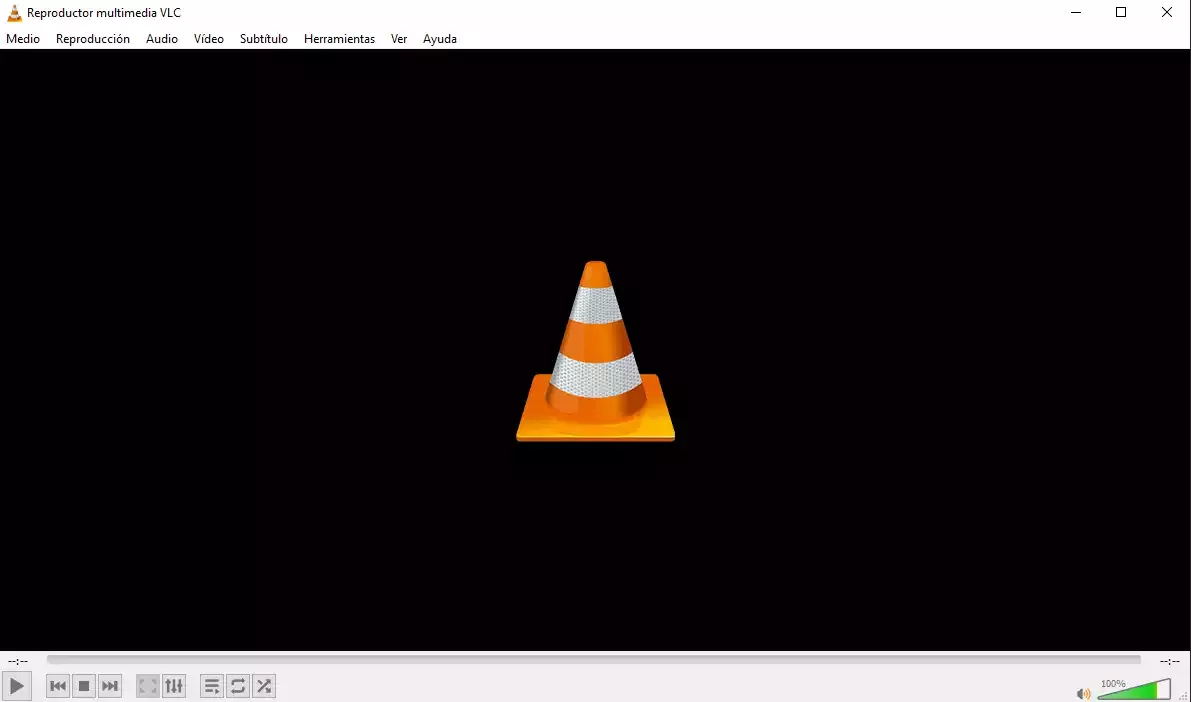The width and height of the screenshot is (1191, 702).
Task: Click the large VLC cone in video area
Action: tap(596, 351)
